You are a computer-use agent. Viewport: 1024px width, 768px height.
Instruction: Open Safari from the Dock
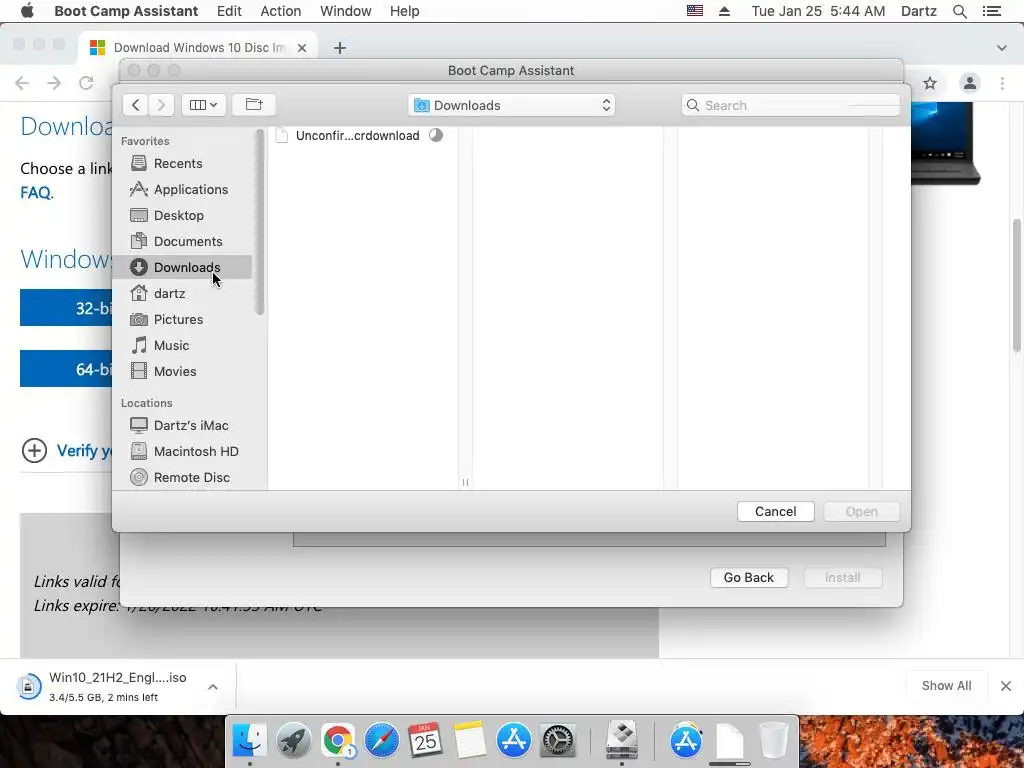pyautogui.click(x=381, y=740)
